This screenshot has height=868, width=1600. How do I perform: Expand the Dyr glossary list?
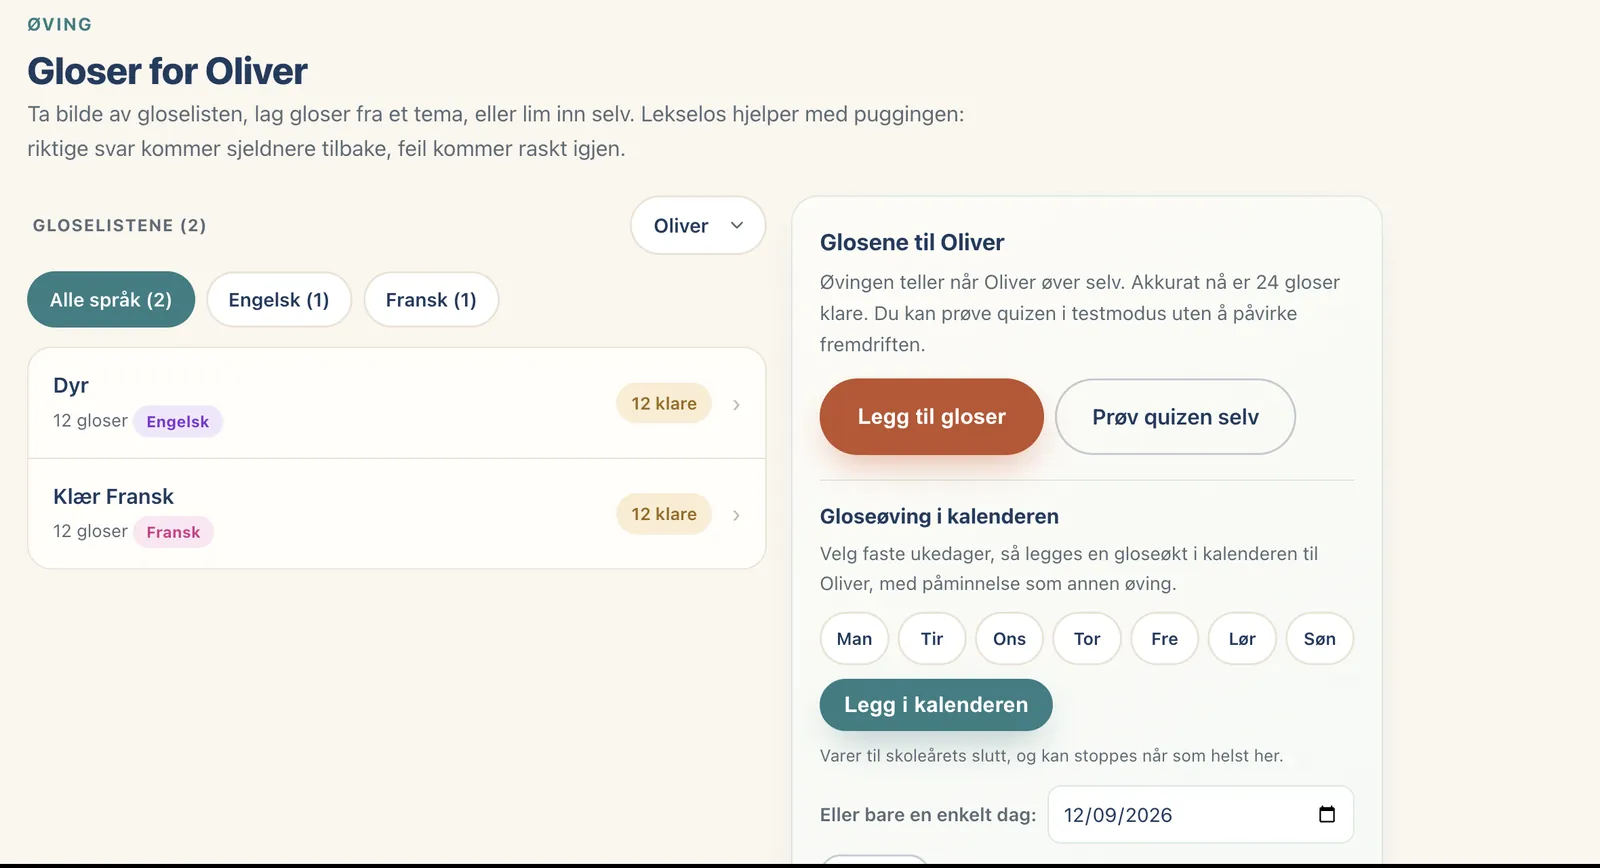pos(397,403)
